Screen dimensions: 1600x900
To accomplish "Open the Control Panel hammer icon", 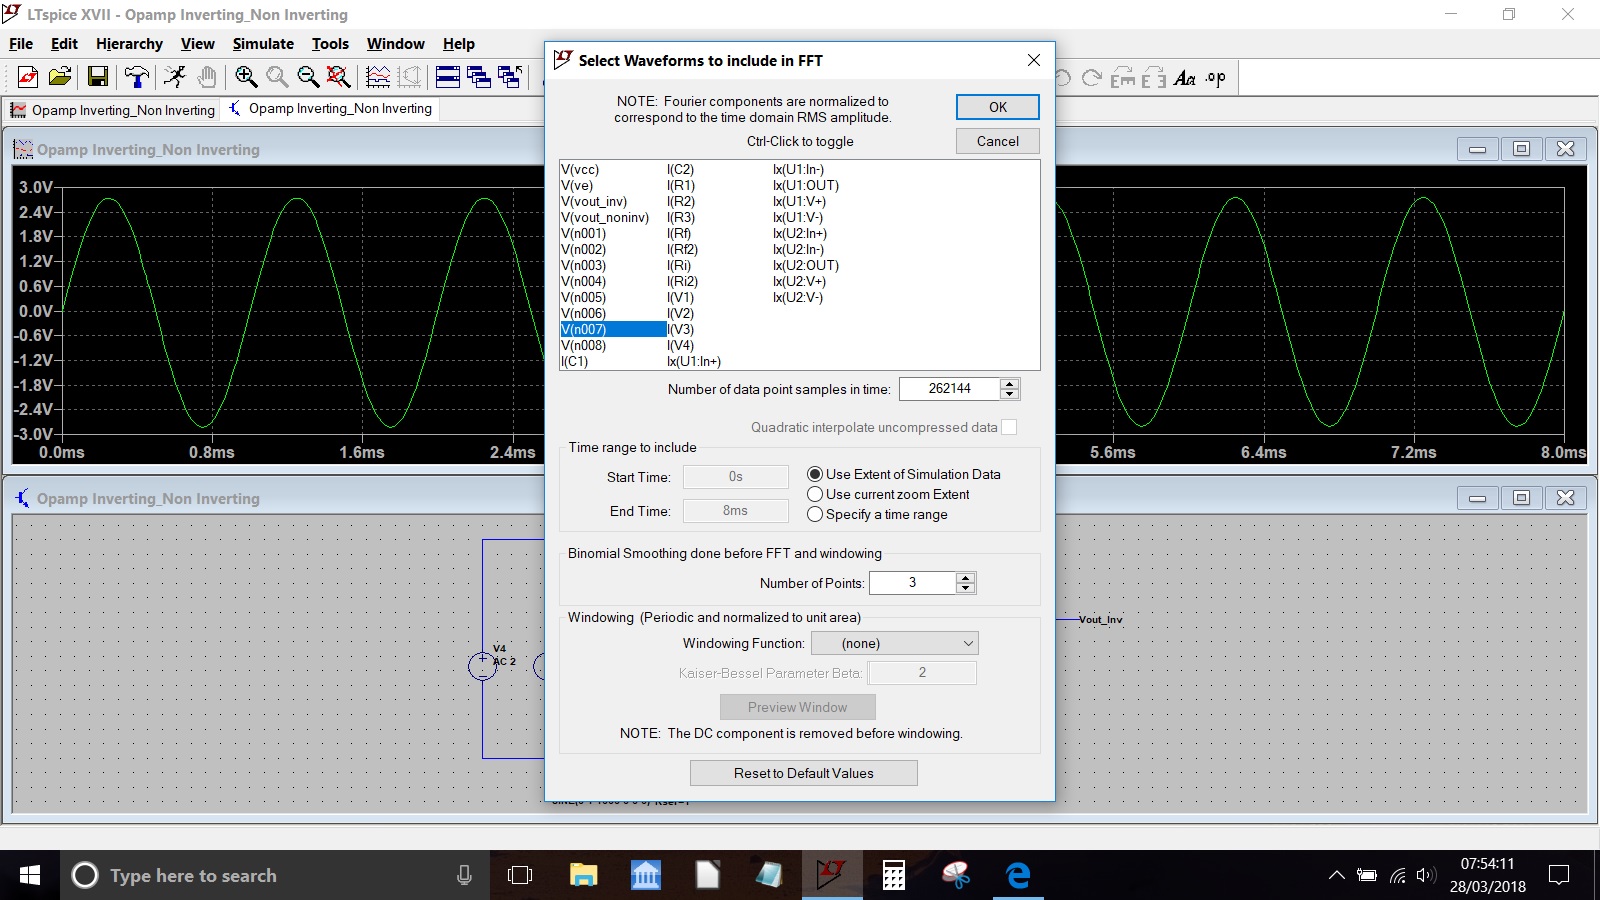I will [x=136, y=77].
